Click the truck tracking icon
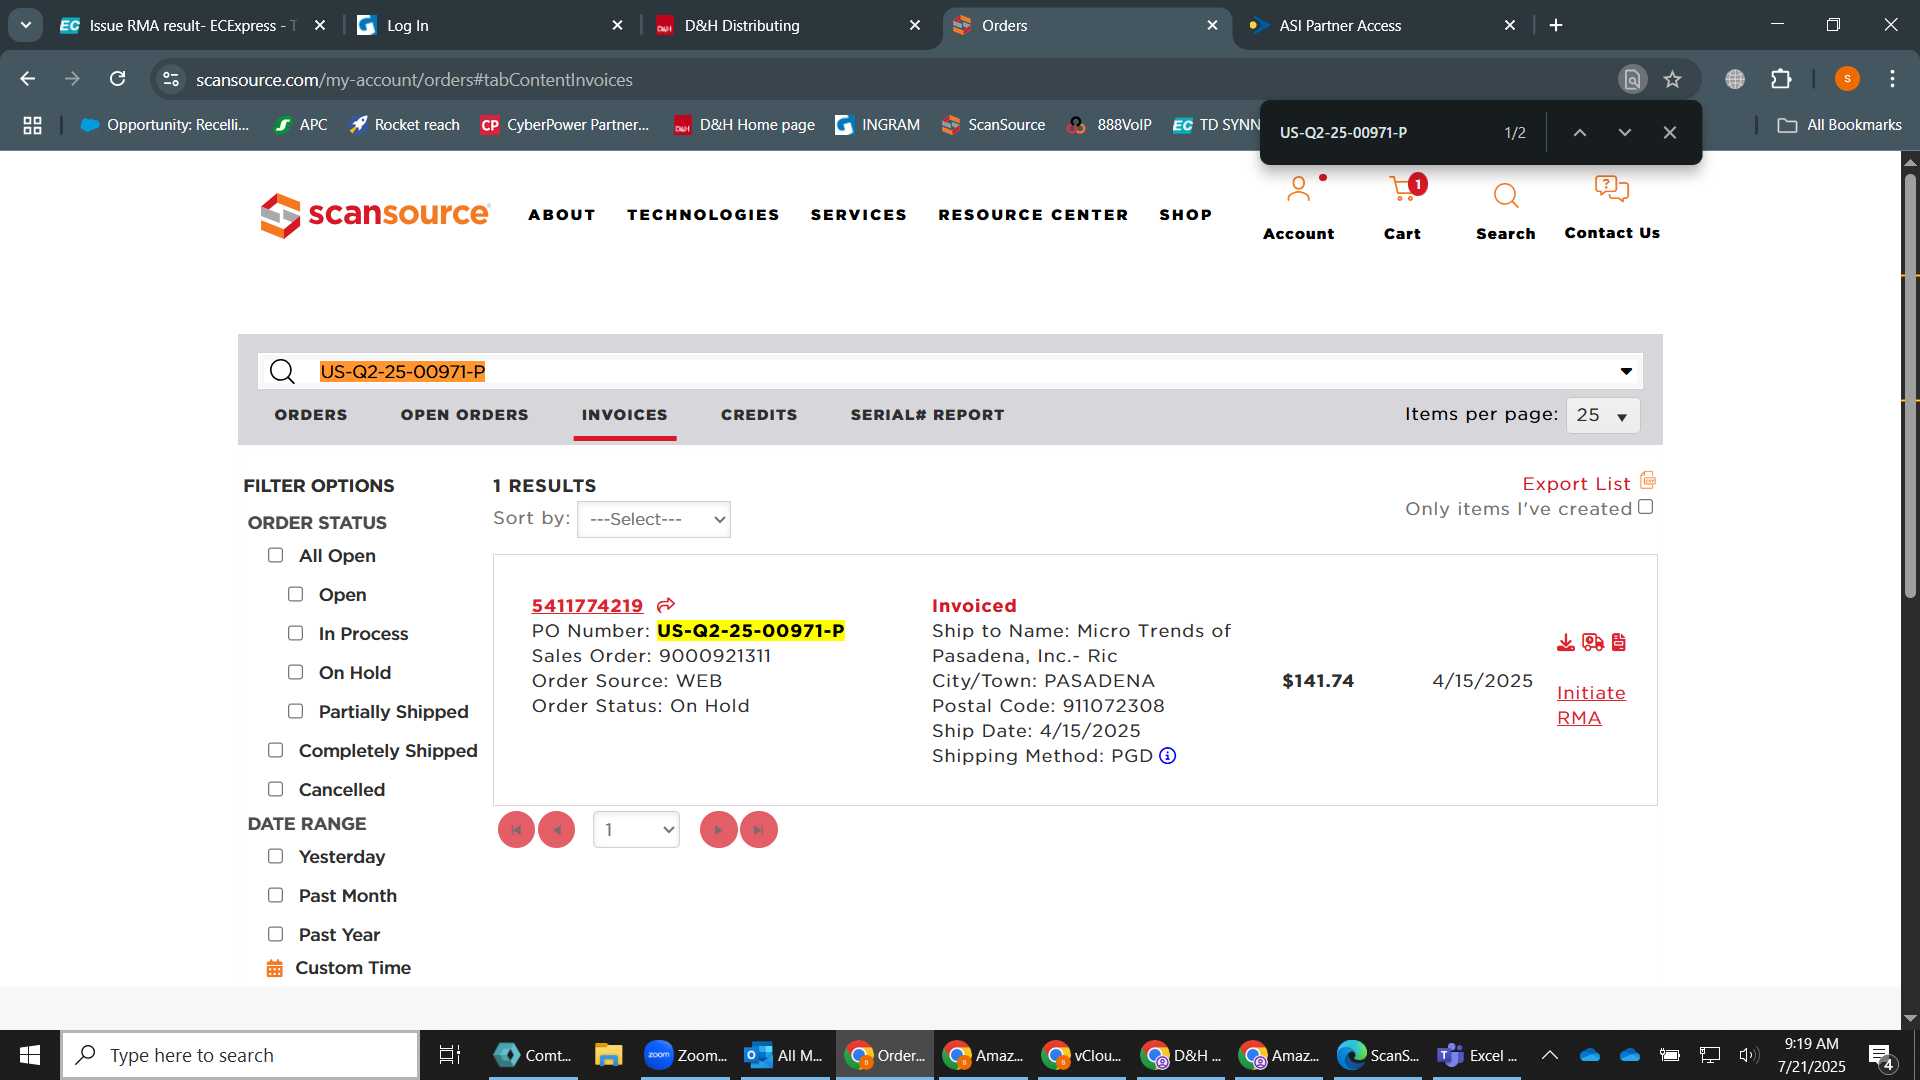Screen dimensions: 1920x1080 click(1593, 642)
